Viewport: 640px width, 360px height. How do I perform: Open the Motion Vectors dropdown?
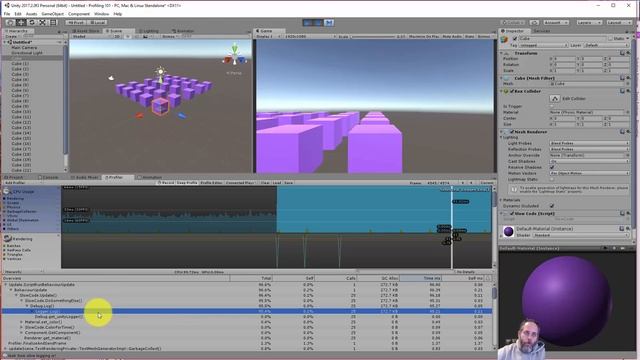tap(589, 173)
